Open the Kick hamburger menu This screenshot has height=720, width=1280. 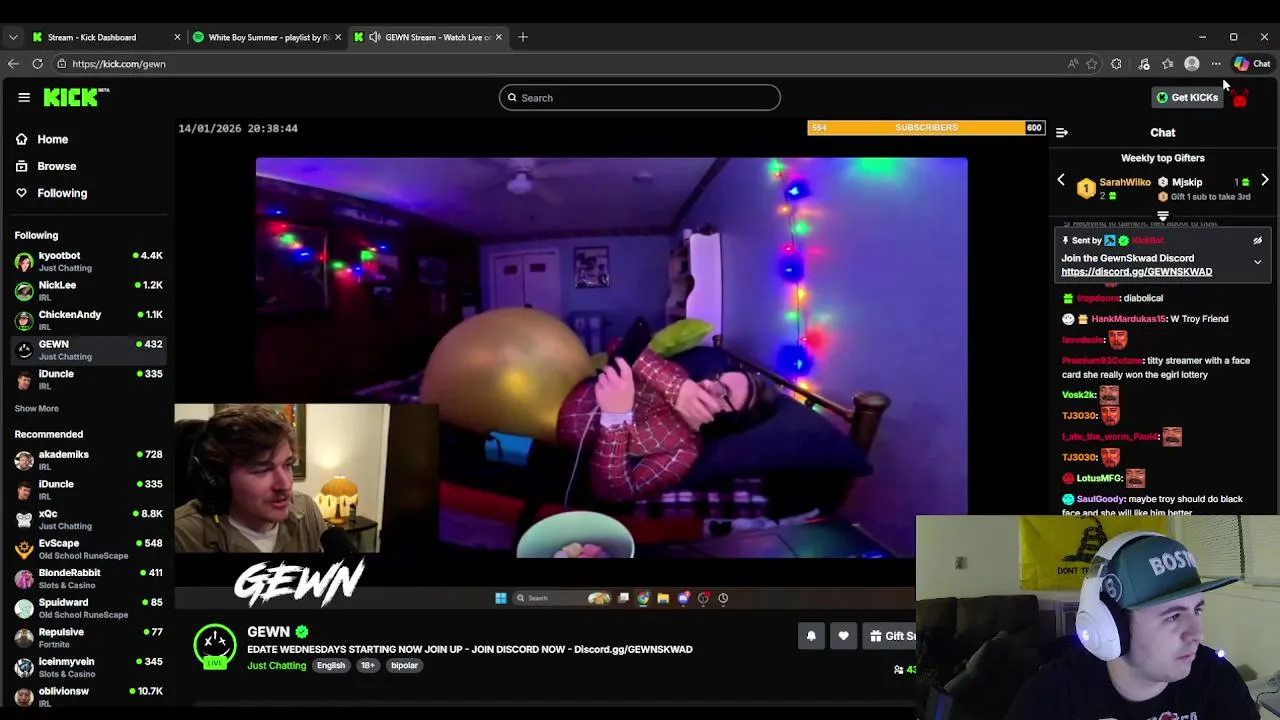point(24,97)
